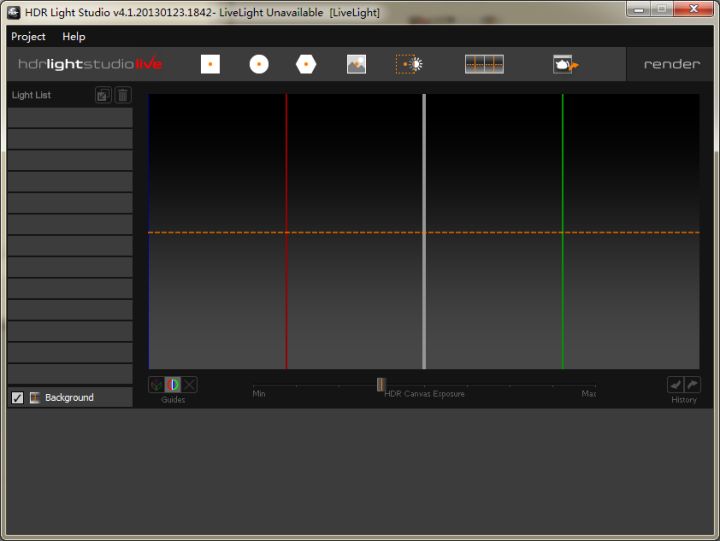
Task: Maximize the HDR Light Studio window
Action: [662, 9]
